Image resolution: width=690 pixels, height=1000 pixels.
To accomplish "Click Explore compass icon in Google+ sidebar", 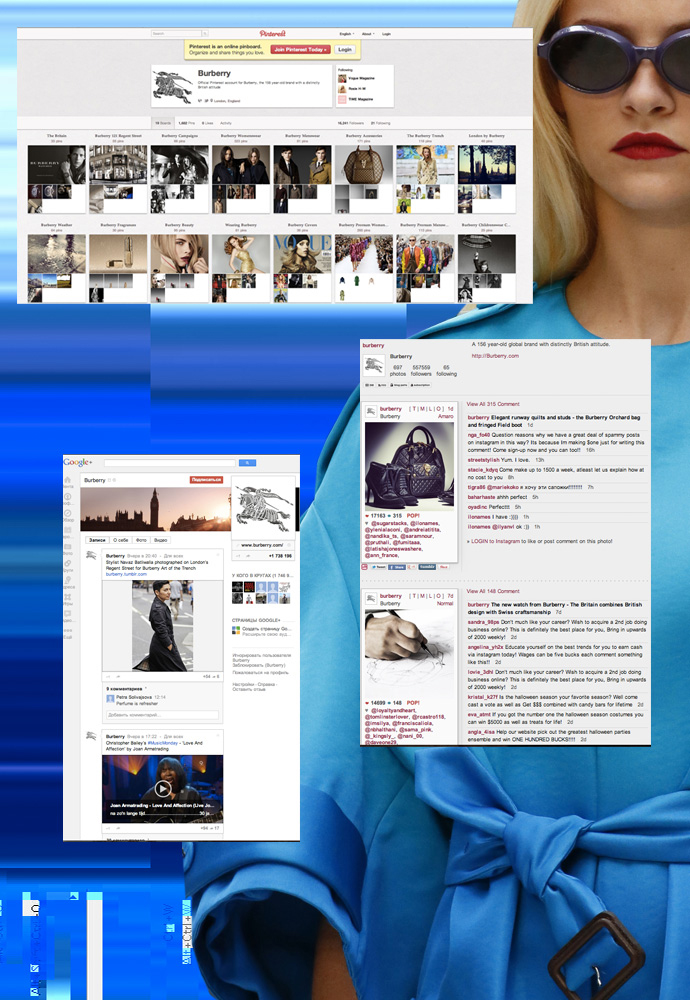I will [x=68, y=513].
